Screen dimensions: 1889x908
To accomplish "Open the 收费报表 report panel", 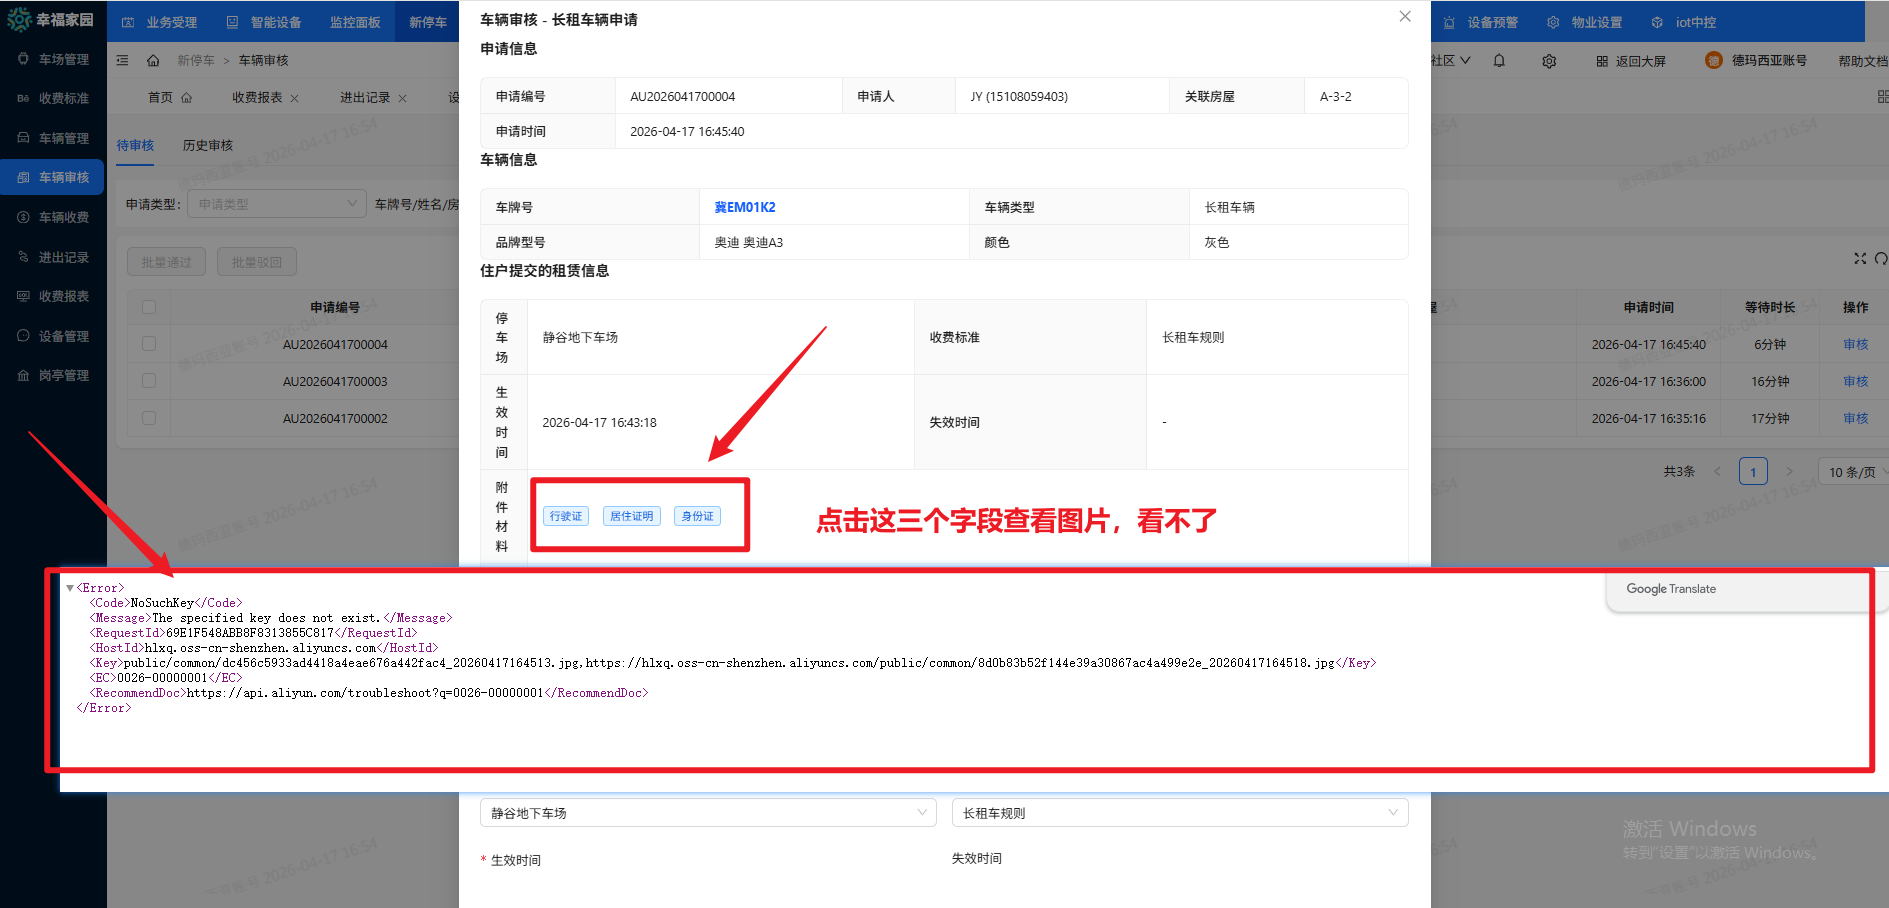I will [x=62, y=296].
